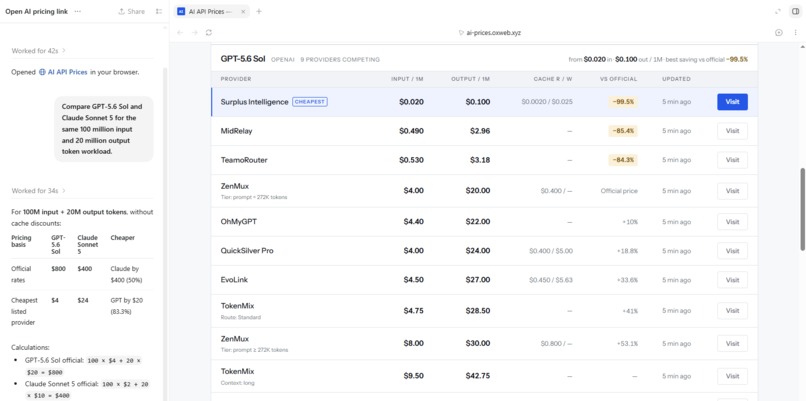
Task: Click 'GPT by $20 (83.3%)' in the chat table
Action: pos(127,305)
